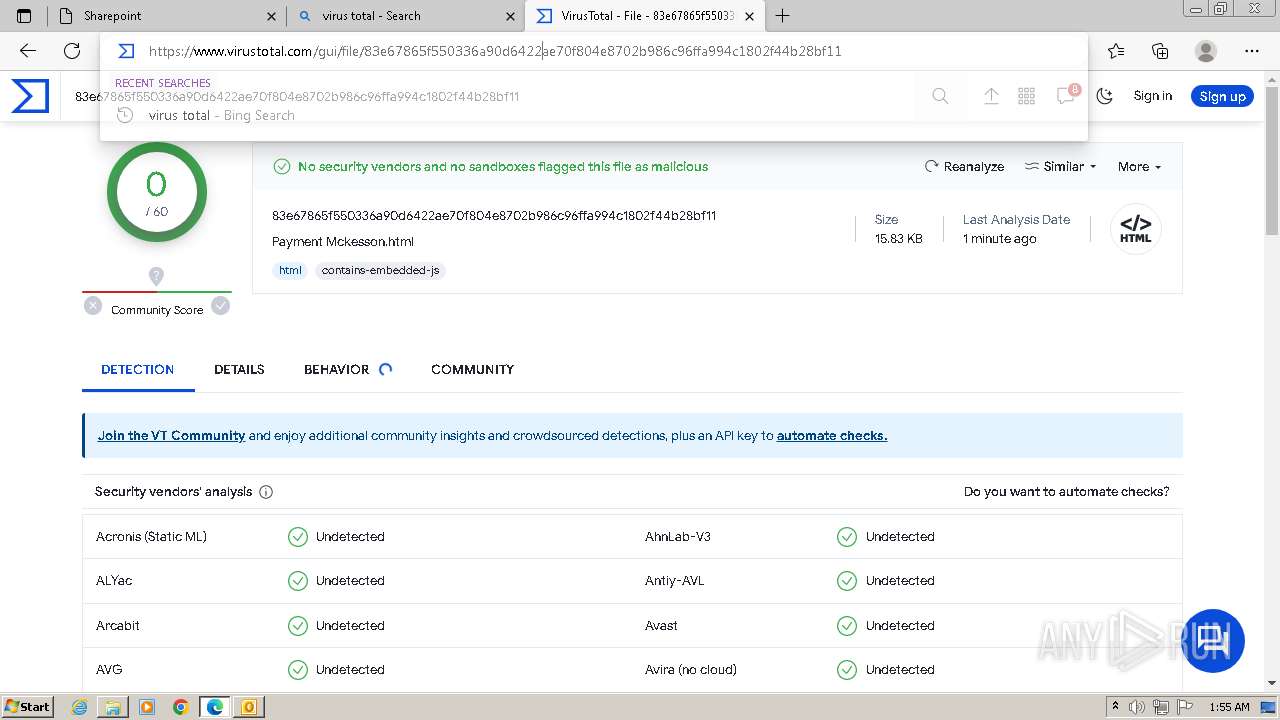Select 'virus total' recent search suggestion
Viewport: 1280px width, 720px height.
point(594,115)
